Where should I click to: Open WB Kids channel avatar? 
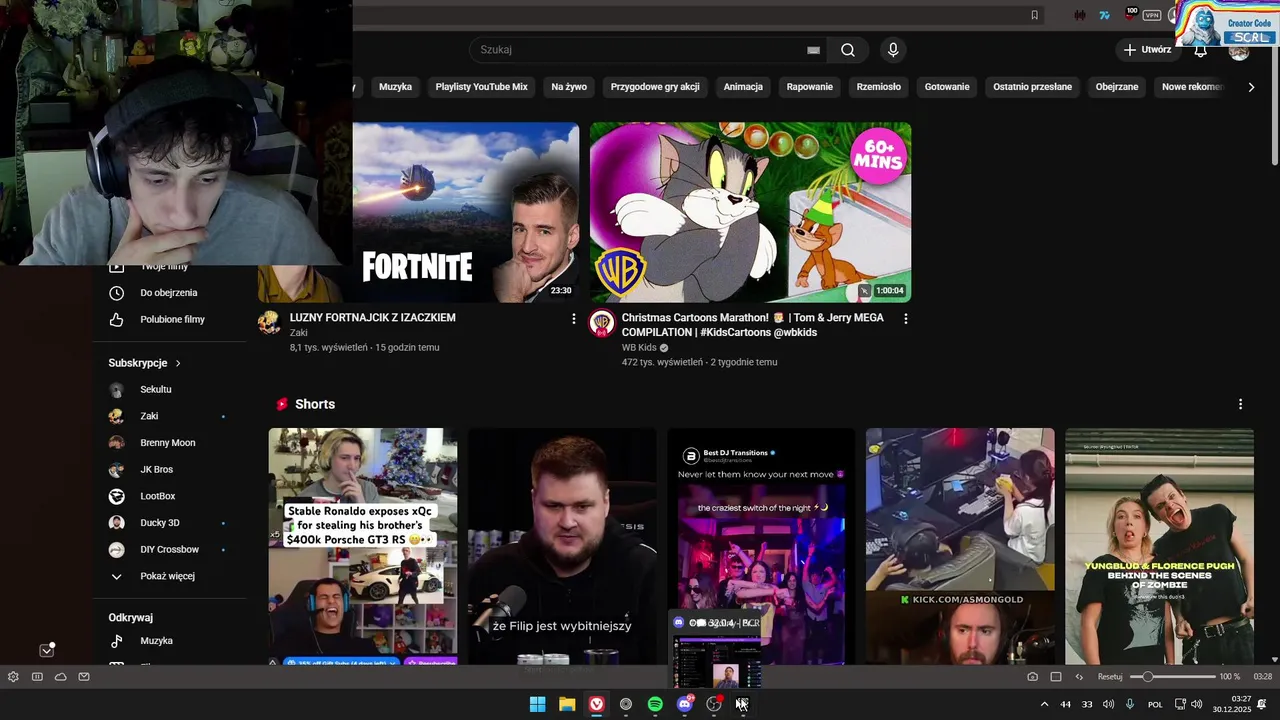pos(601,322)
